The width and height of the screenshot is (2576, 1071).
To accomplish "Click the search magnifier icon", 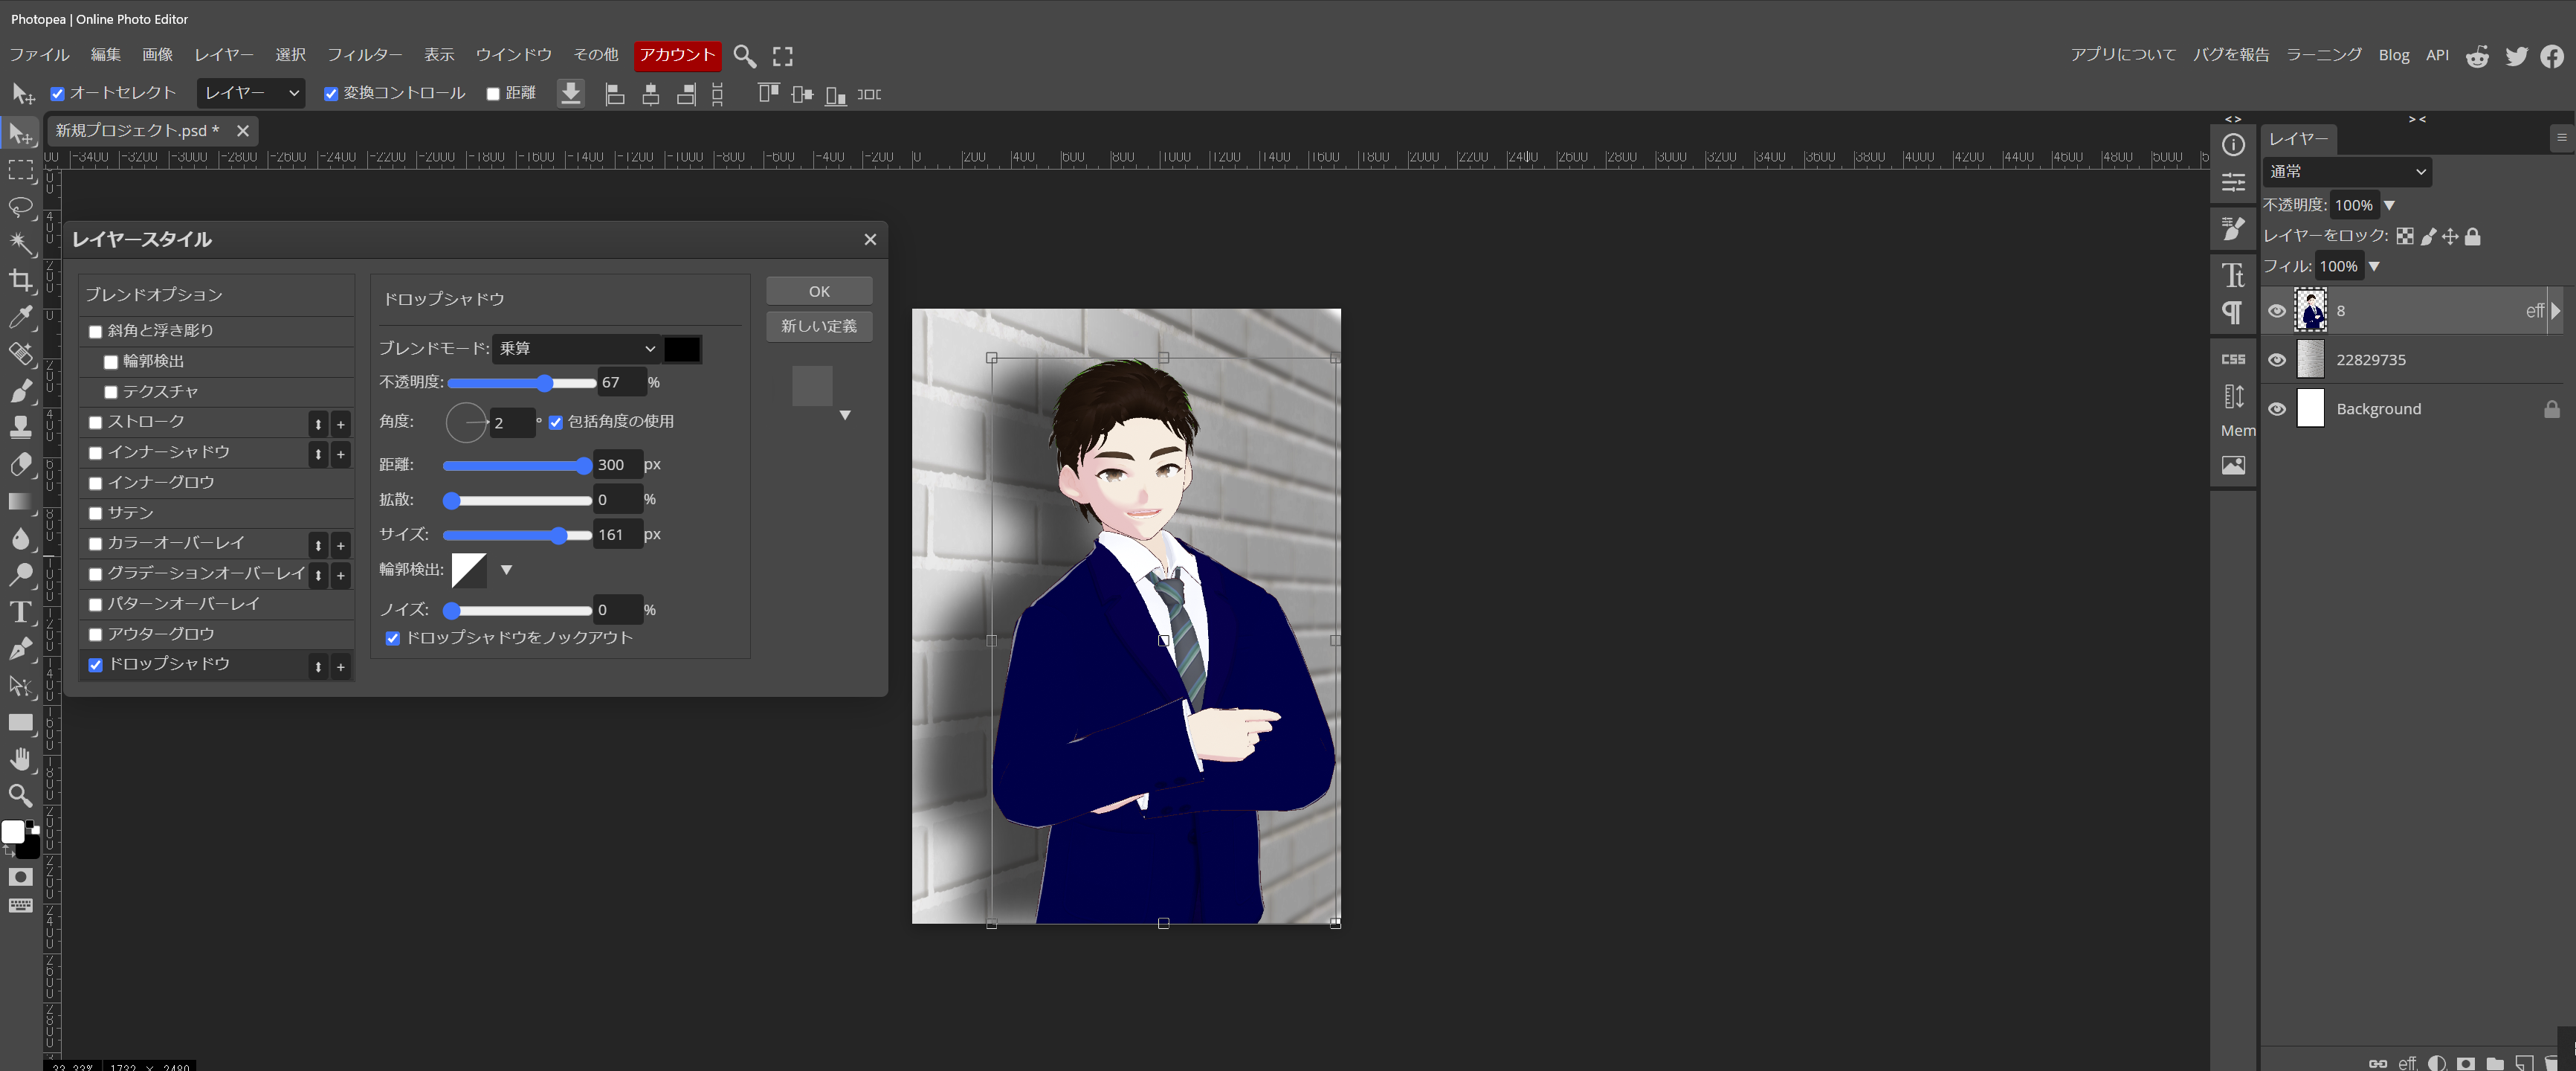I will tap(744, 56).
